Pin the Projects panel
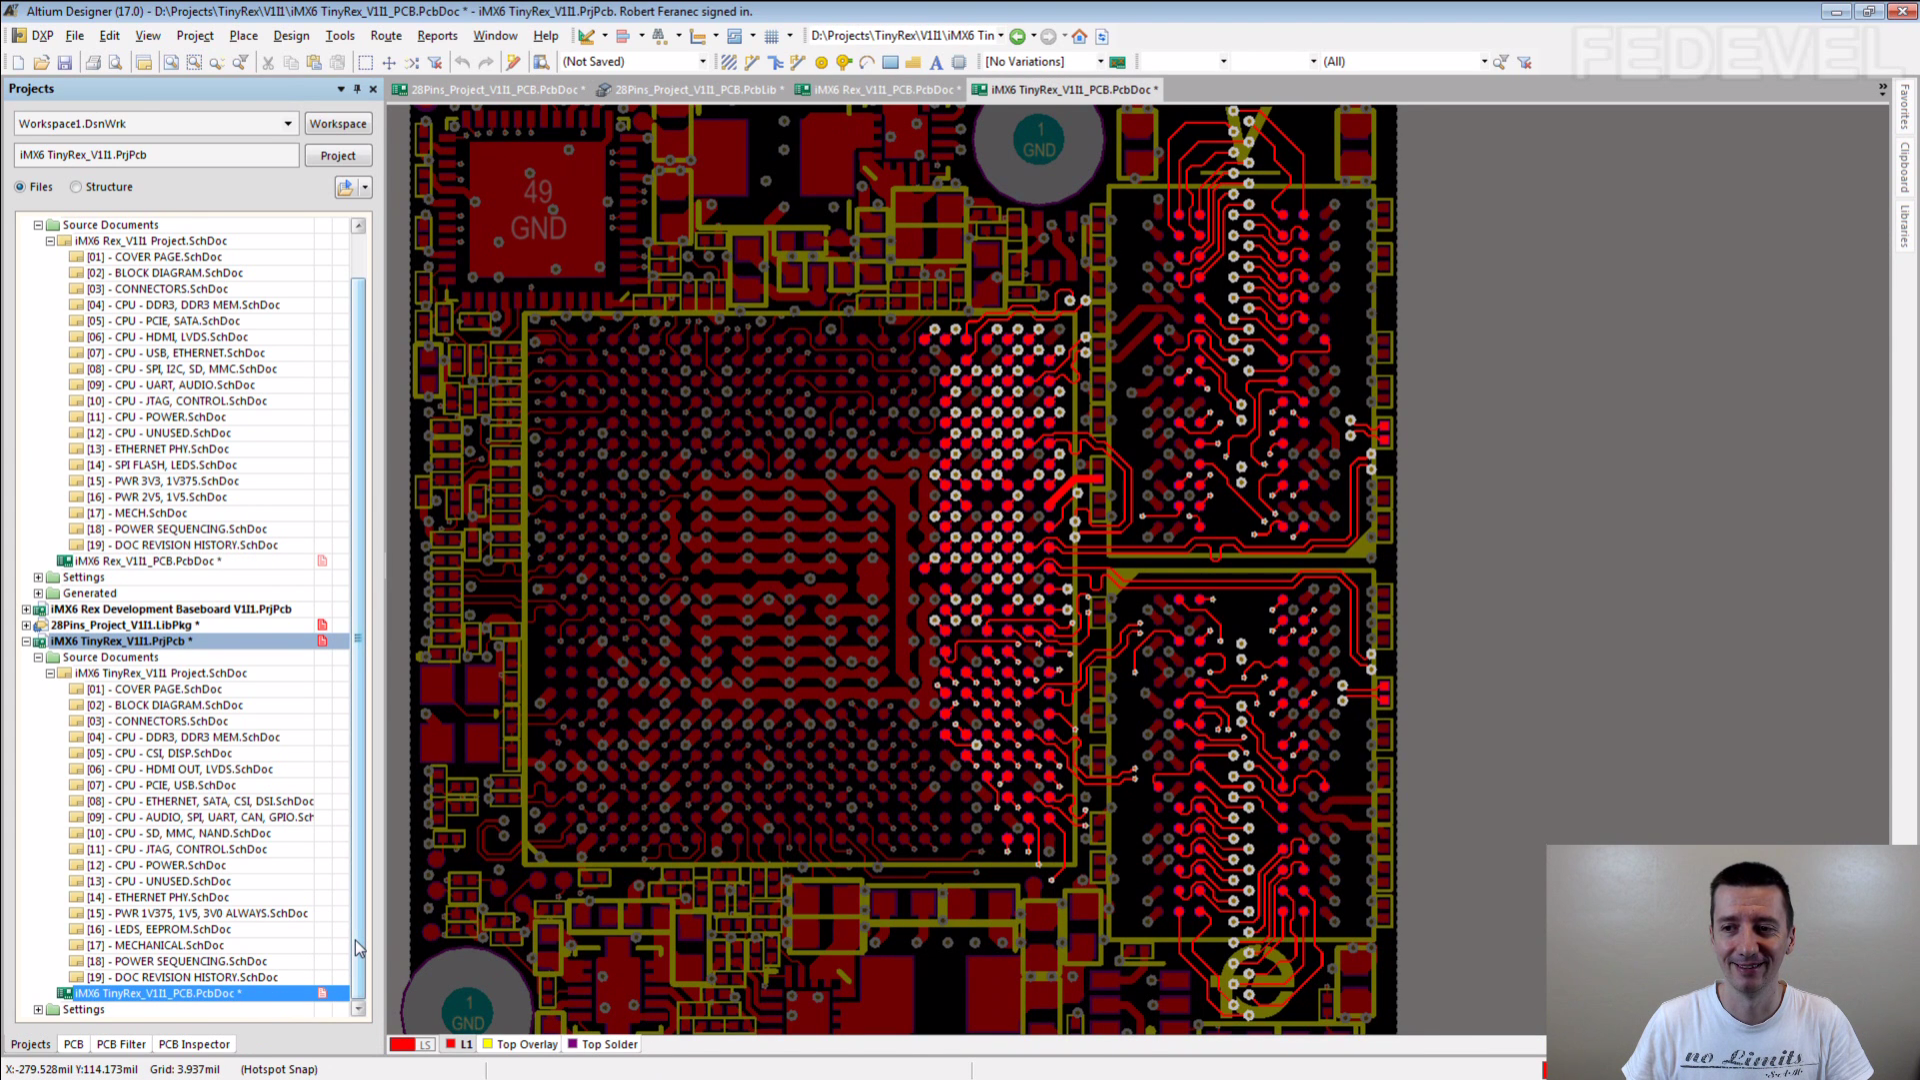Viewport: 1920px width, 1080px height. [357, 89]
